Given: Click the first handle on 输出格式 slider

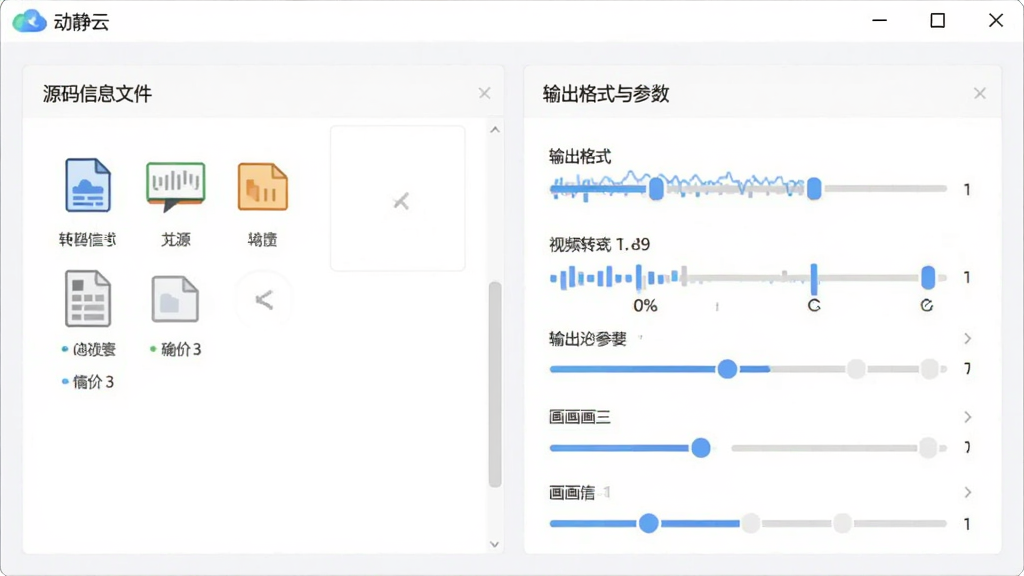Looking at the screenshot, I should tap(656, 189).
